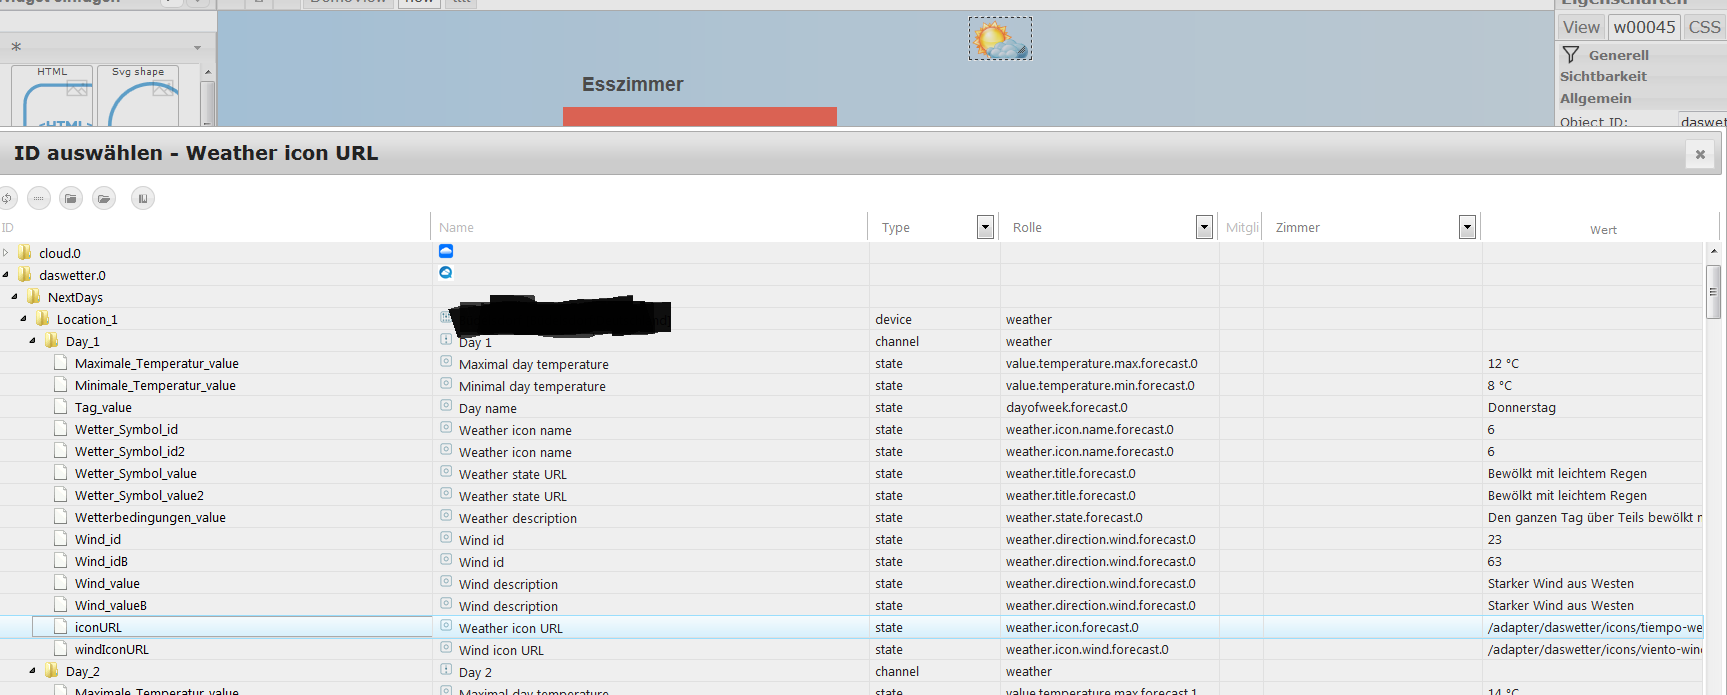This screenshot has width=1727, height=695.
Task: Select the Svg shape widget thumbnail
Action: [x=138, y=95]
